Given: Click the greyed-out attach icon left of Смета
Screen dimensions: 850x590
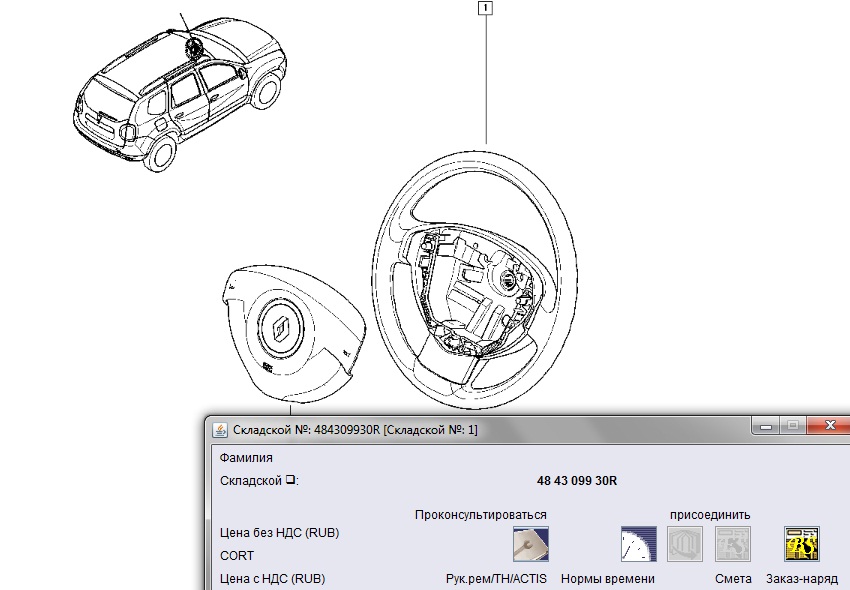Looking at the screenshot, I should point(685,543).
